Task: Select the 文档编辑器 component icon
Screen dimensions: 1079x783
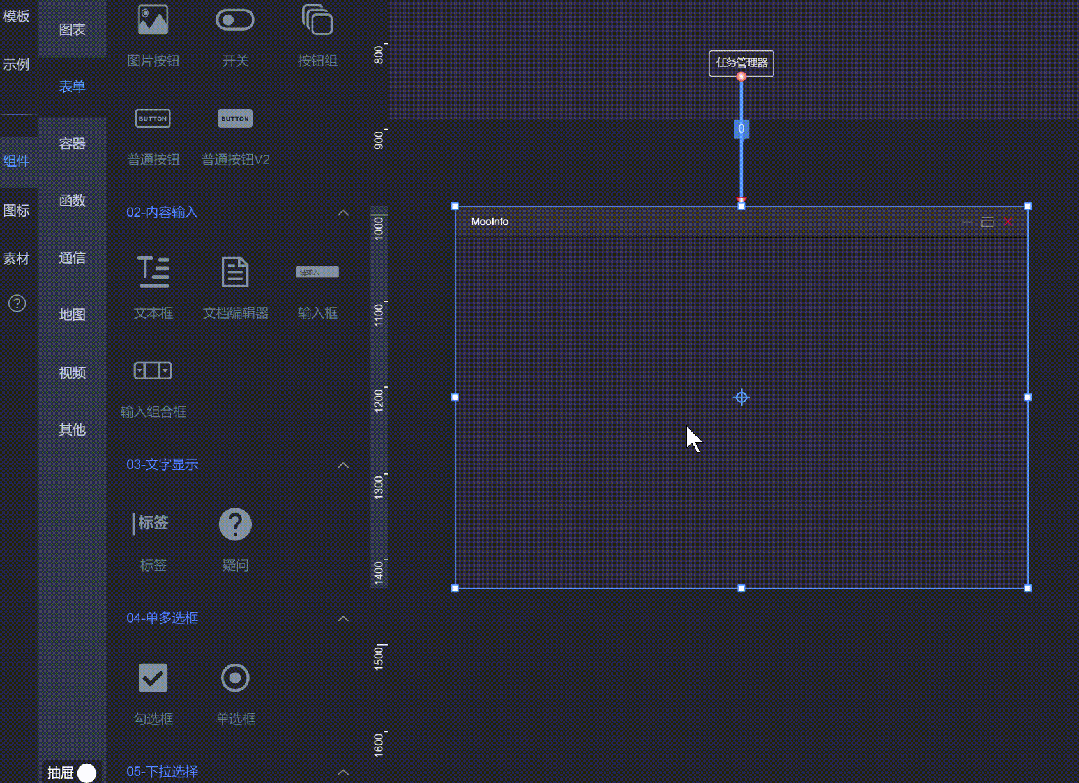Action: (235, 272)
